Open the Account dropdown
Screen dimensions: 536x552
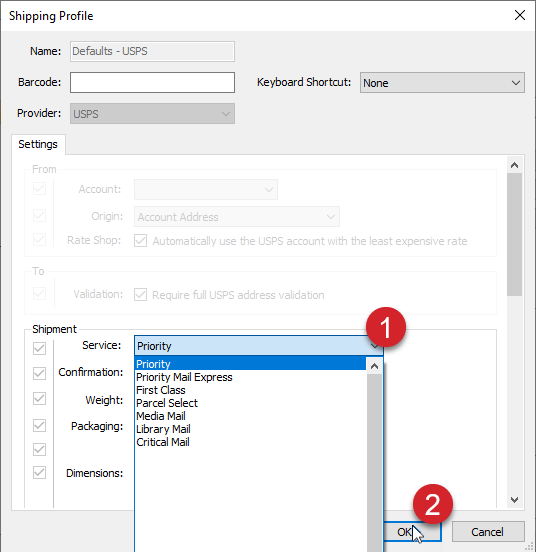point(206,189)
